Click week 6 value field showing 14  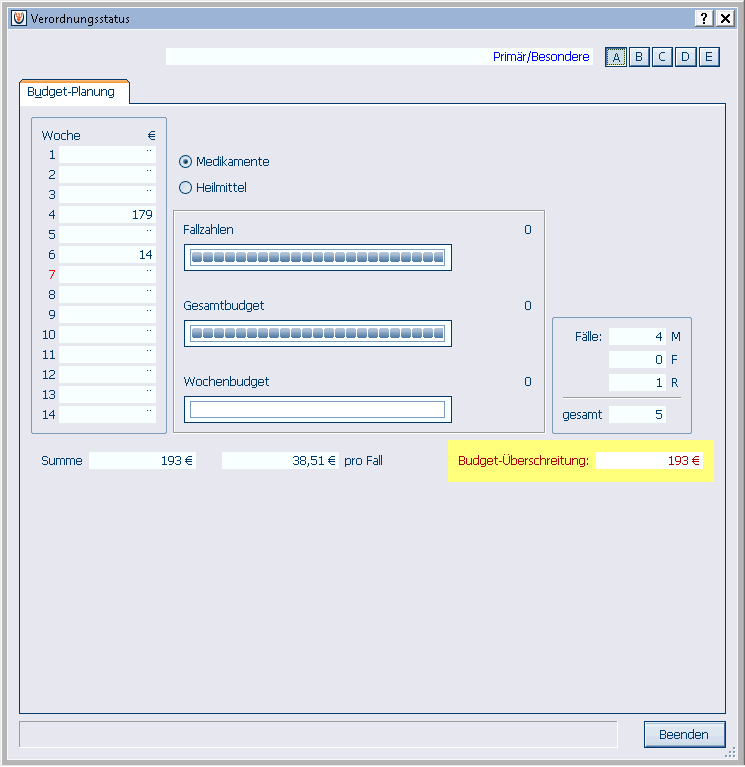click(108, 255)
